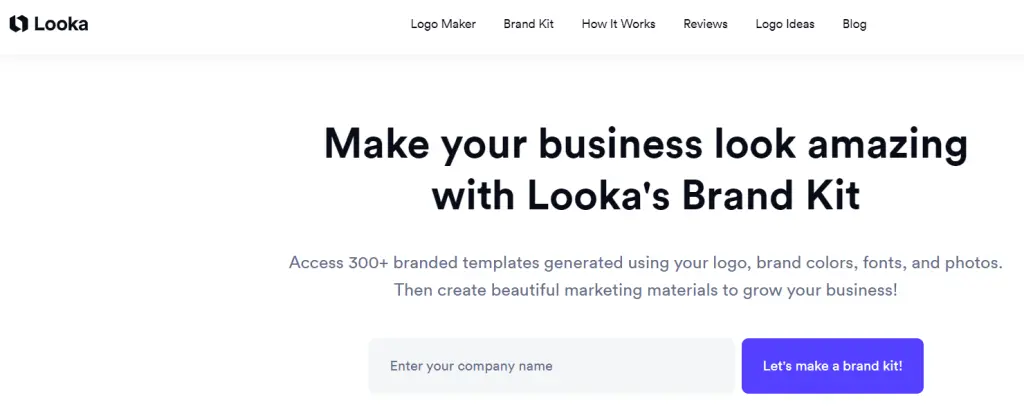Go to the Brand Kit nav item
This screenshot has height=420, width=1024.
(528, 24)
